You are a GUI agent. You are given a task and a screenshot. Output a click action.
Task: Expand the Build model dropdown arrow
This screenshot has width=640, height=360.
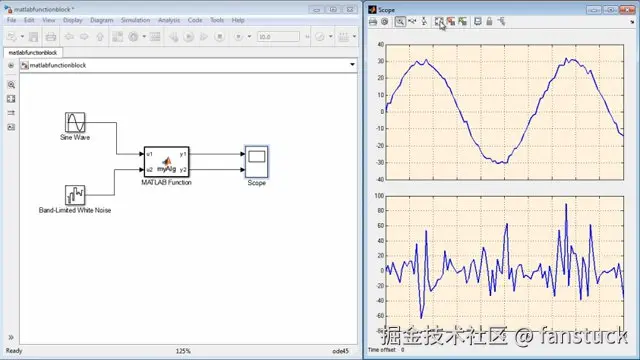pyautogui.click(x=354, y=37)
